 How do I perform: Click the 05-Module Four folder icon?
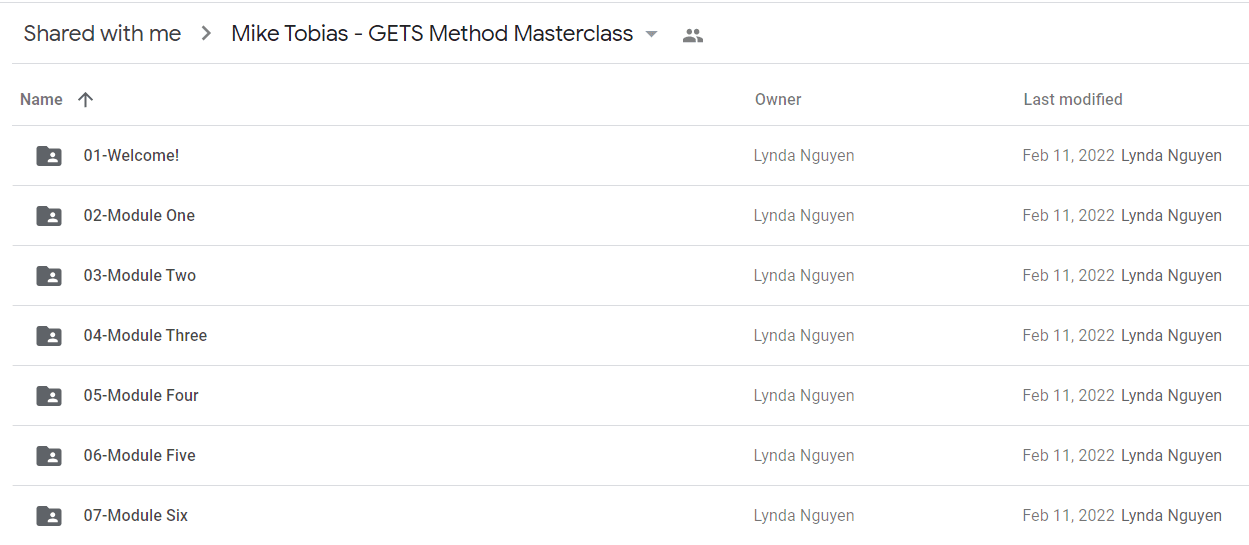49,396
